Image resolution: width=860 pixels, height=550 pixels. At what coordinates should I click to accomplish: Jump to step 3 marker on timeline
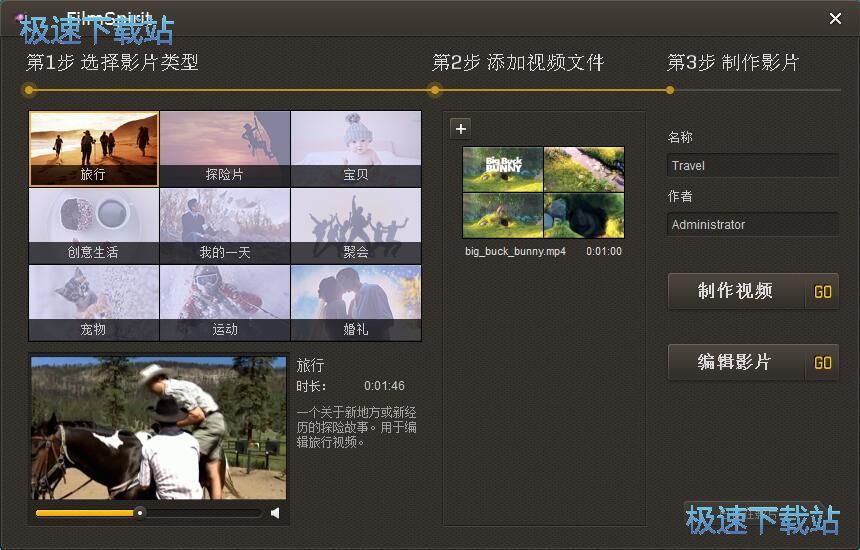pyautogui.click(x=670, y=90)
